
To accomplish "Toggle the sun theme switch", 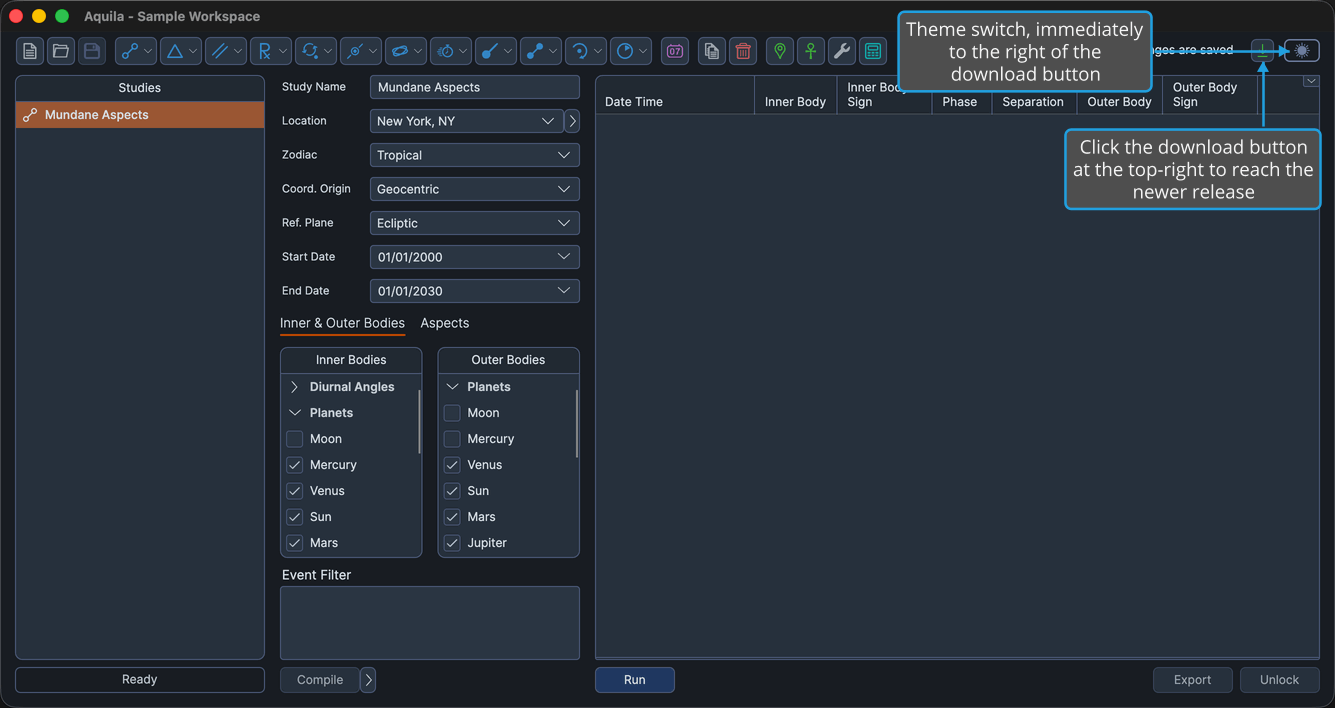I will click(x=1302, y=50).
